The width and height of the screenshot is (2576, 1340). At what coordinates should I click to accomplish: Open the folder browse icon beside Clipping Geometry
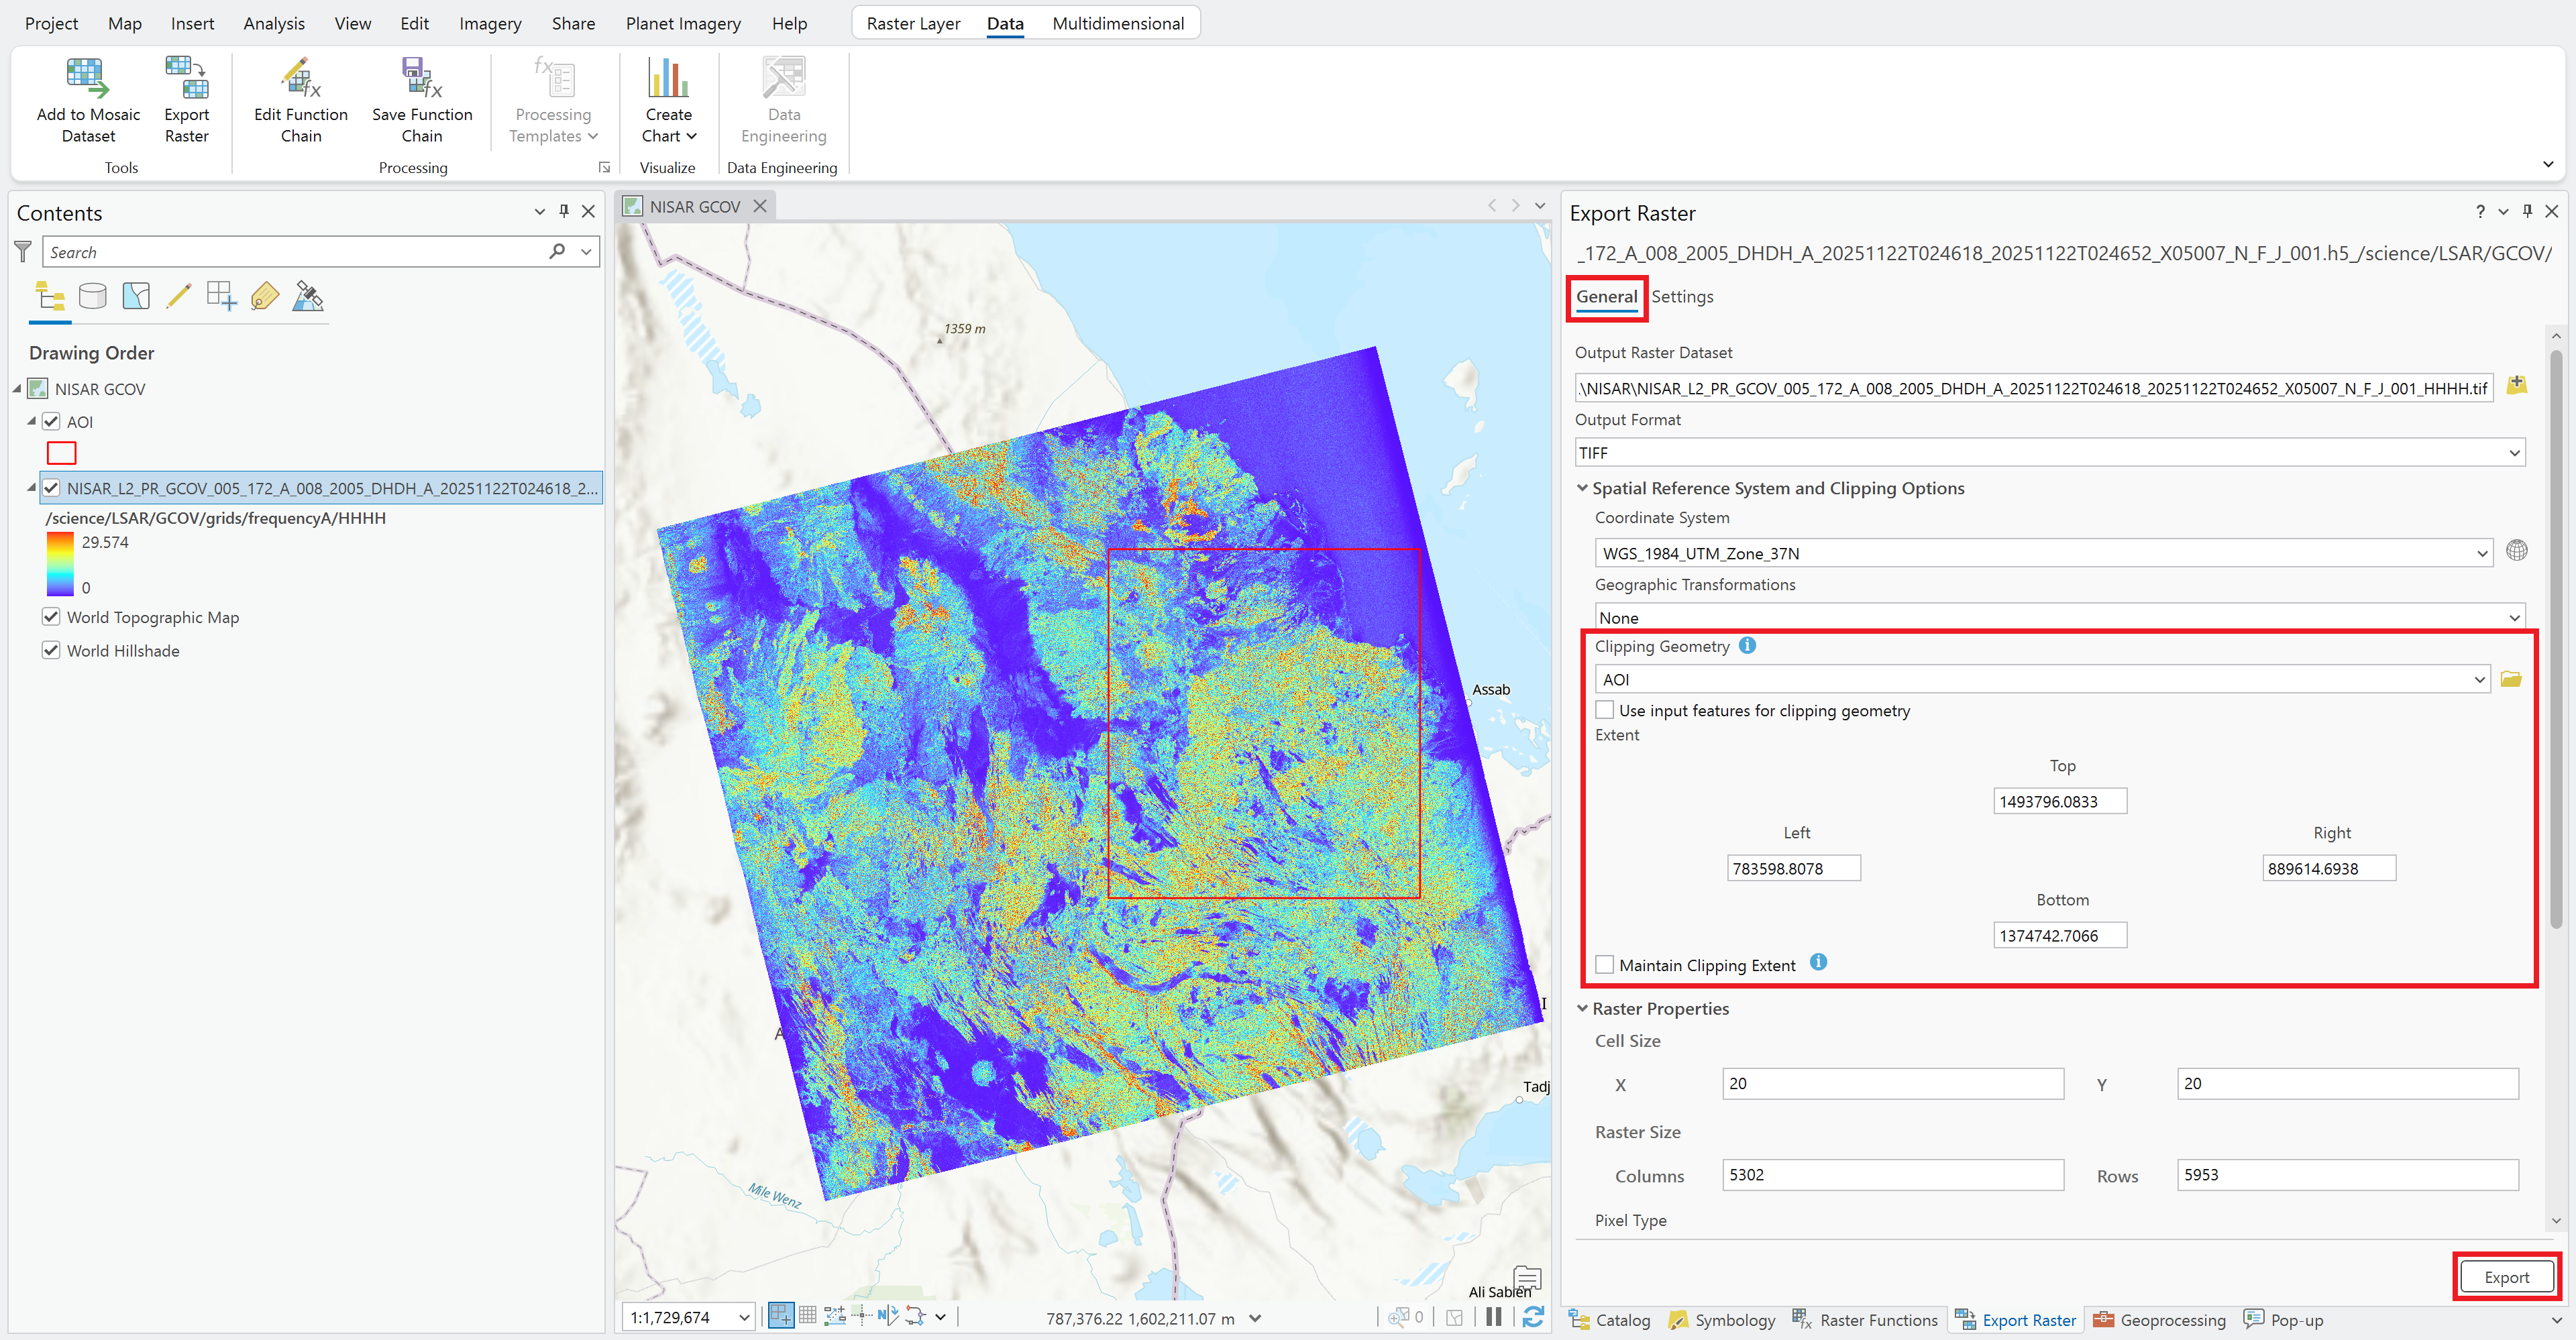click(x=2510, y=679)
